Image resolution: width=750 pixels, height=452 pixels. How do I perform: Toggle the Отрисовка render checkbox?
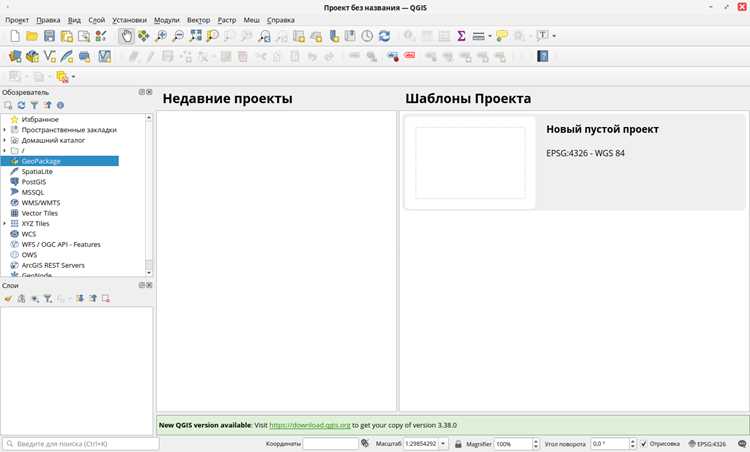[644, 444]
